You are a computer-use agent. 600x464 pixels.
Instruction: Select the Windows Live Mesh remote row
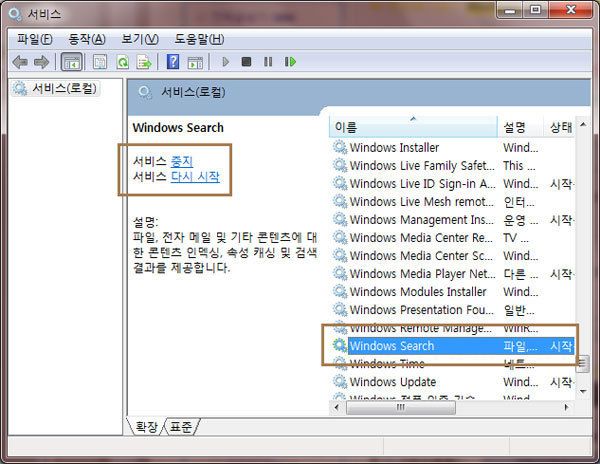[453, 202]
